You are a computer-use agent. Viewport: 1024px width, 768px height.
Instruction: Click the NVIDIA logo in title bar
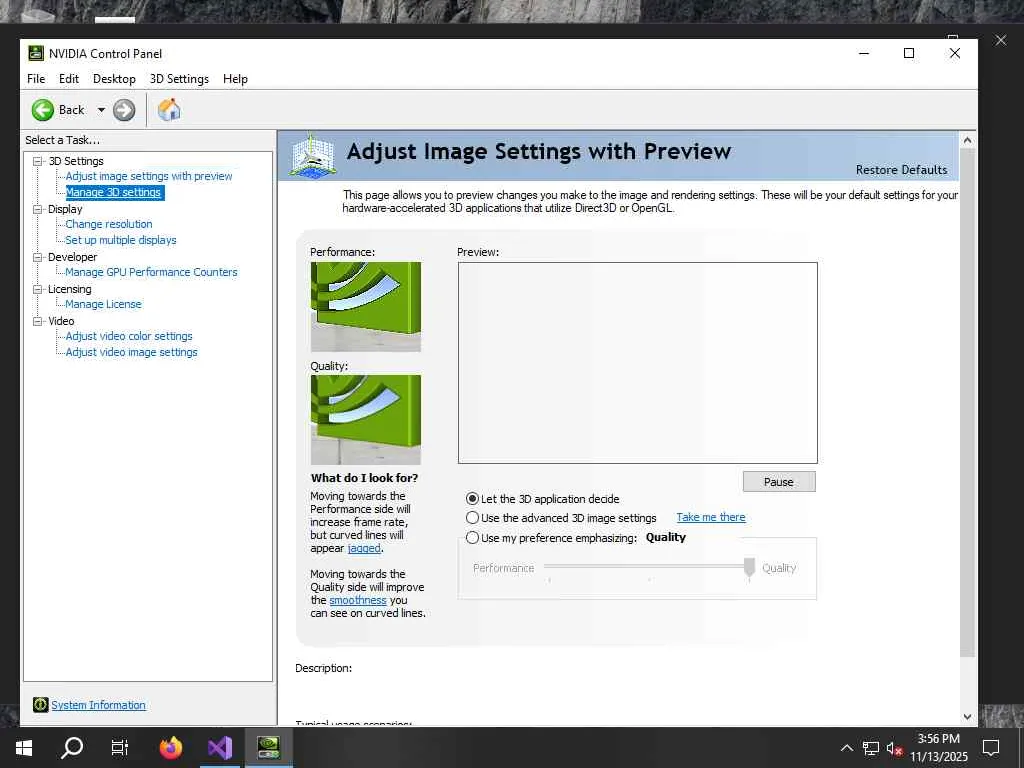[36, 54]
